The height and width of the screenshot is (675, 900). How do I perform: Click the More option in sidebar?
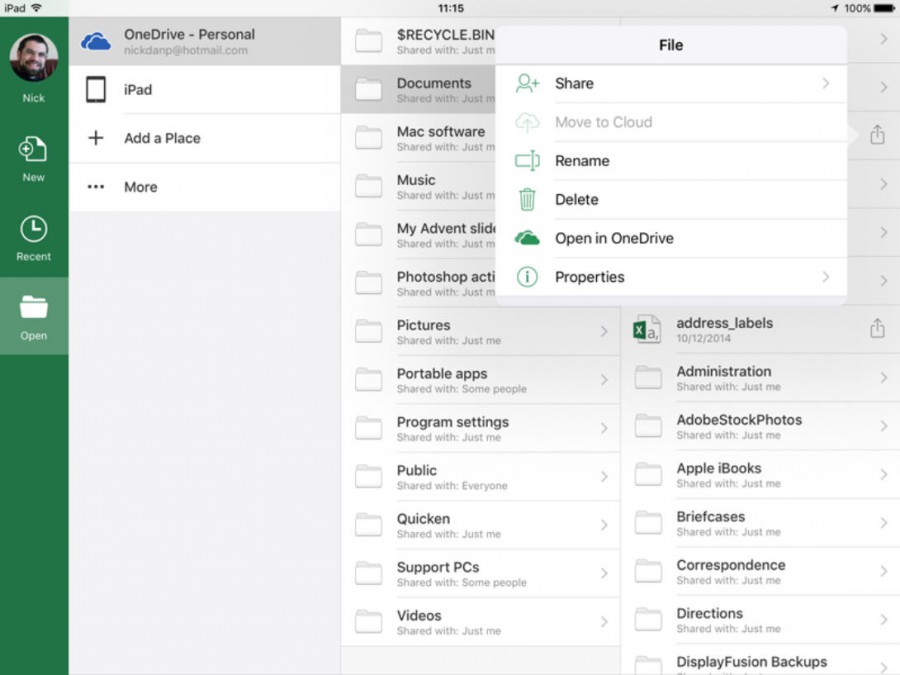pyautogui.click(x=140, y=187)
